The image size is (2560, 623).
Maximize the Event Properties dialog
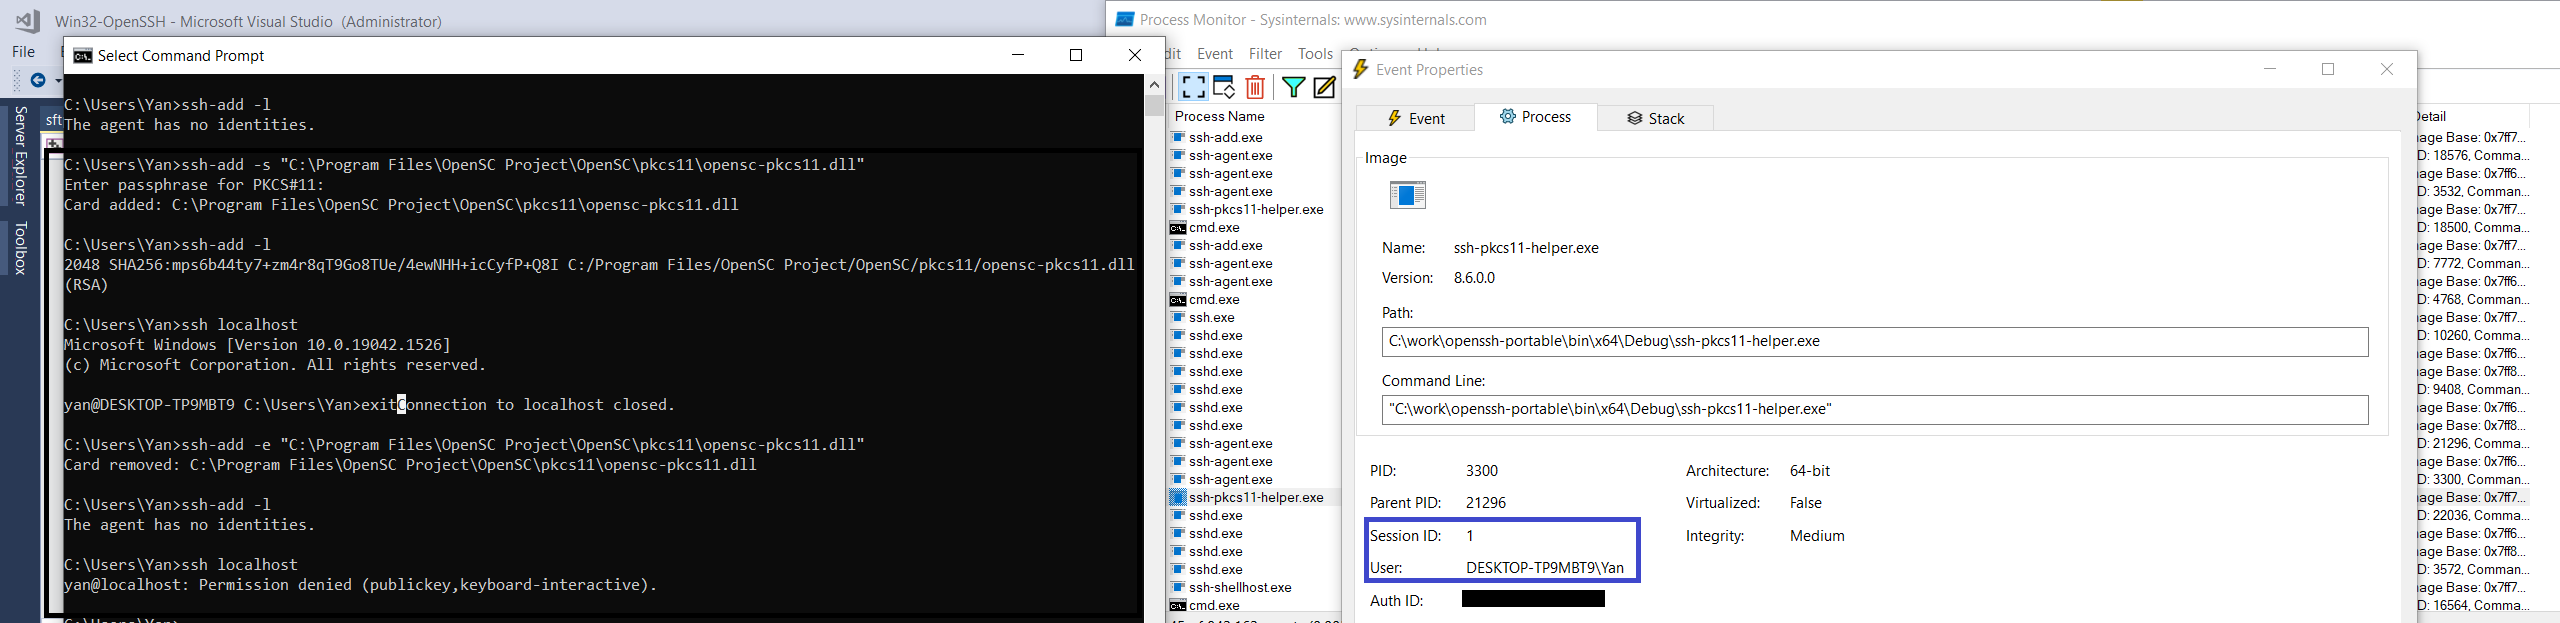click(2328, 69)
